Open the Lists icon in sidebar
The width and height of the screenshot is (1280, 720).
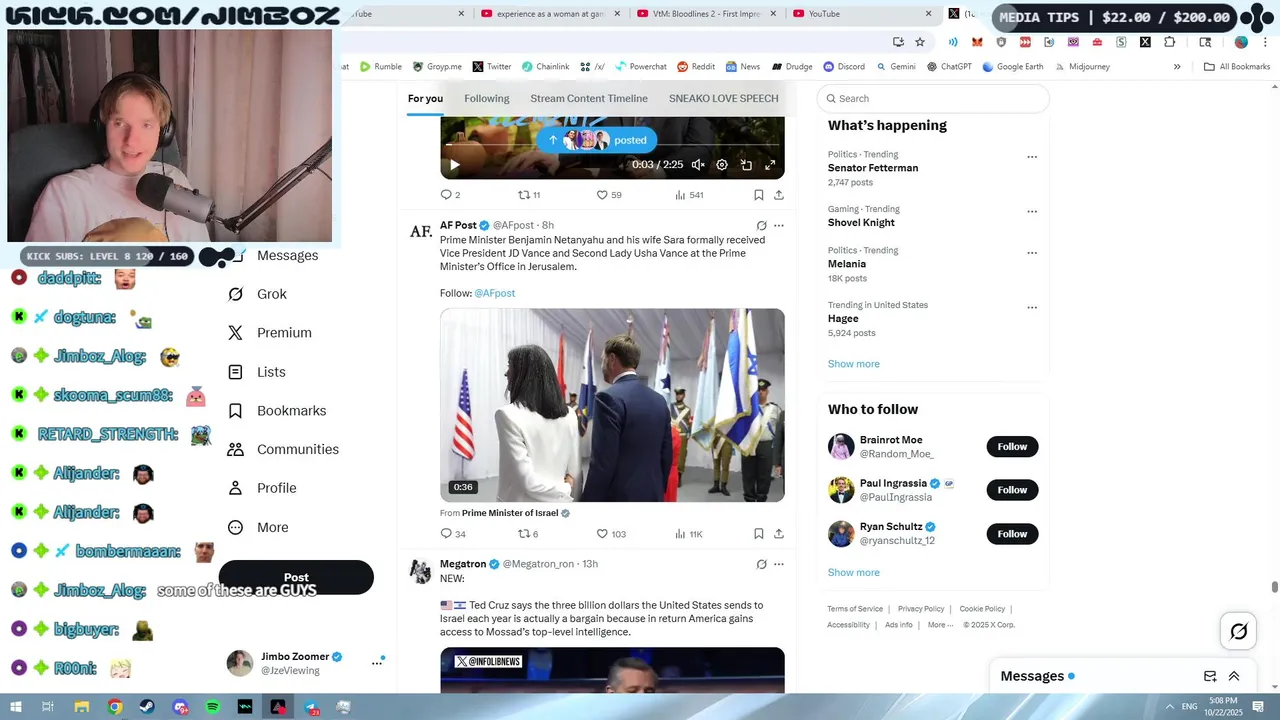pyautogui.click(x=235, y=372)
